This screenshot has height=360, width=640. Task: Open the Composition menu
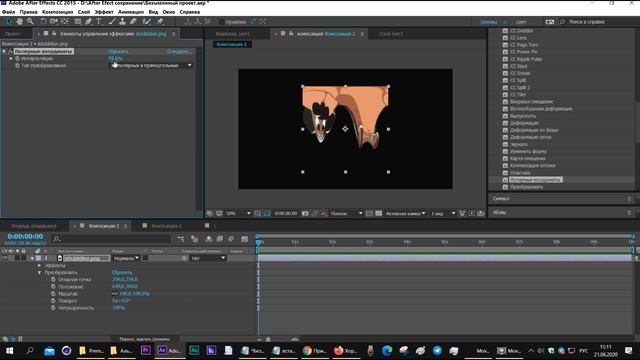tap(58, 12)
